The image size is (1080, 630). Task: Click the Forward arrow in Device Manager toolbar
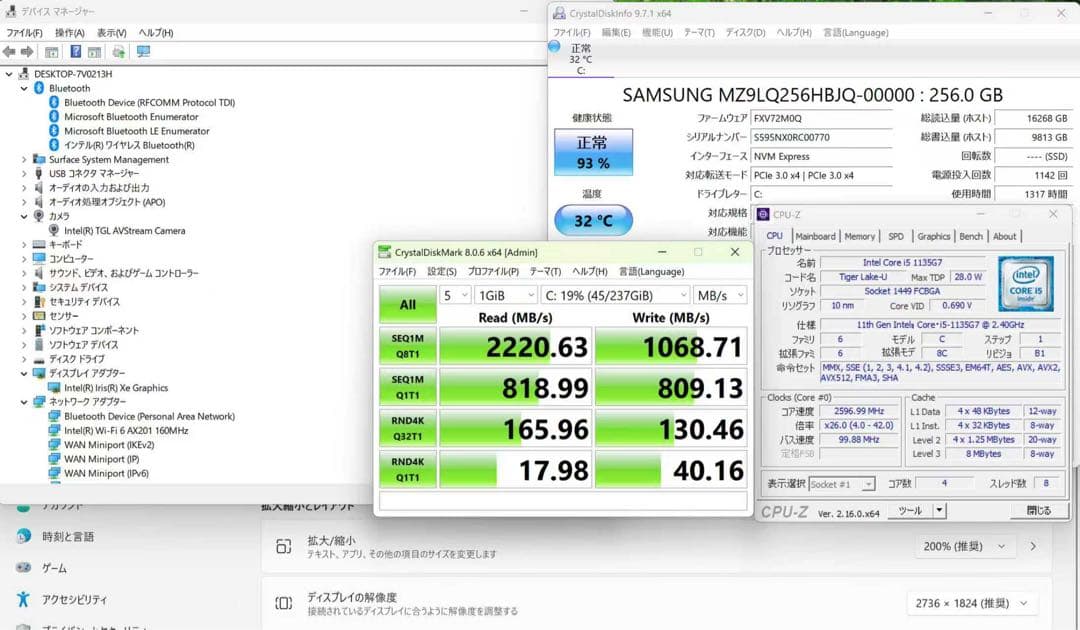tap(27, 51)
